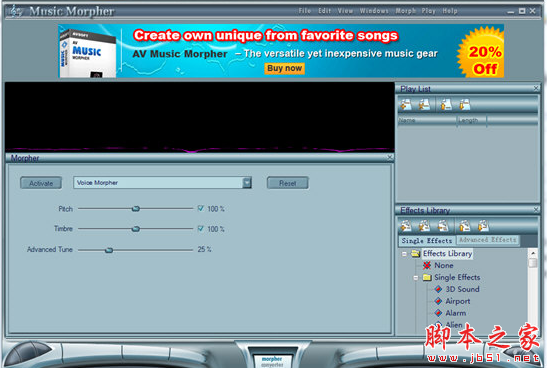Click the move effect down icon in Effects Library
Viewport: 547px width, 368px height.
coord(483,226)
